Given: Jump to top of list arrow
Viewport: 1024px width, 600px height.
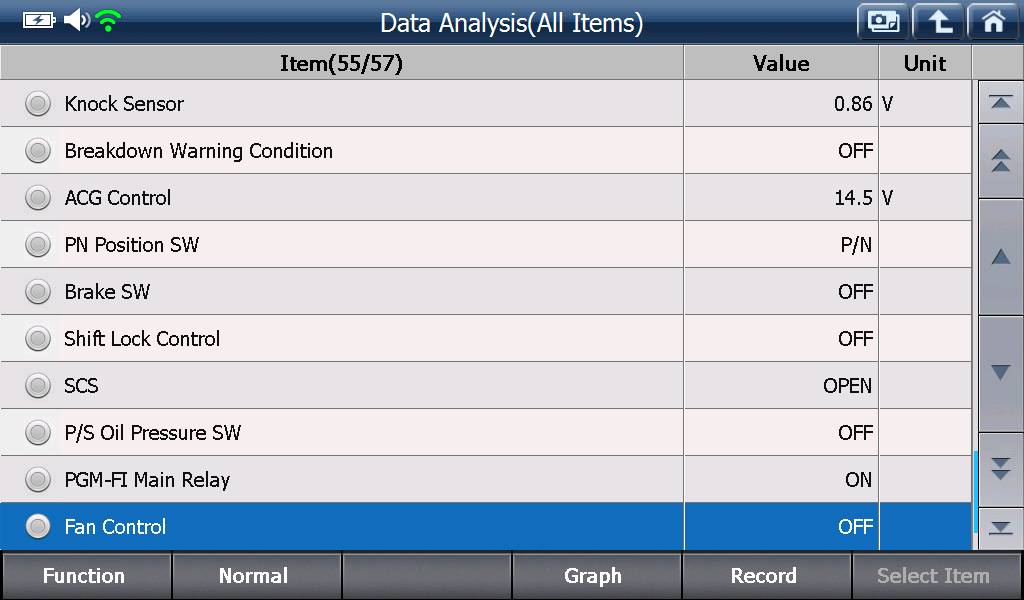Looking at the screenshot, I should [x=1000, y=102].
